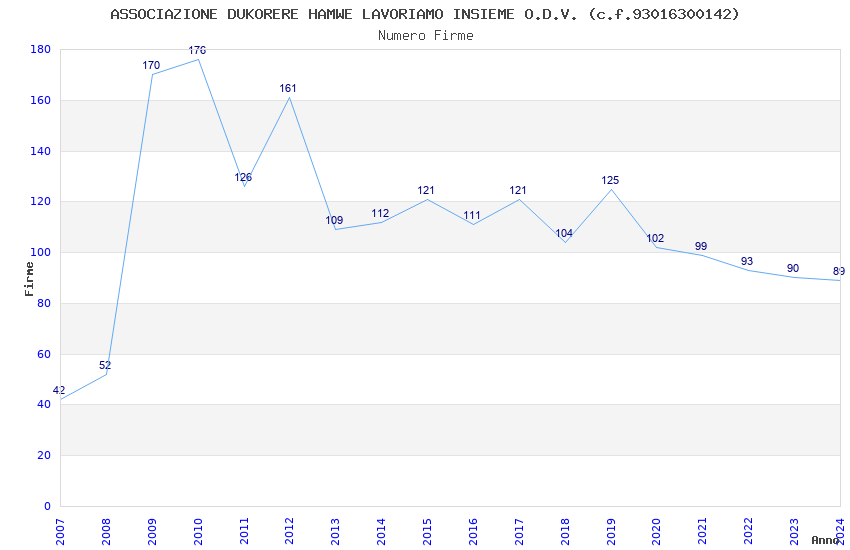Image resolution: width=850 pixels, height=550 pixels.
Task: Click the 2022 x-axis year tick
Action: [x=748, y=531]
